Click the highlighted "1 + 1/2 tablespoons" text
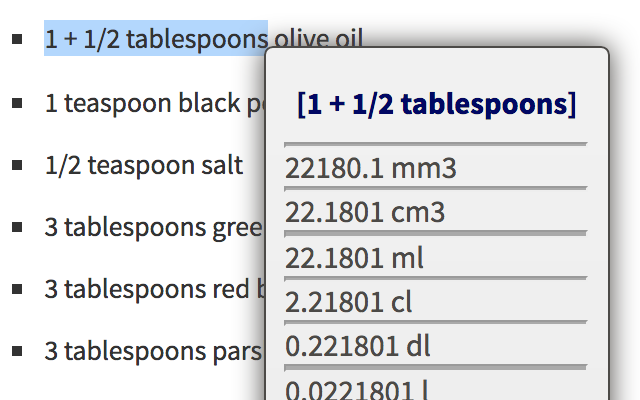 (156, 38)
